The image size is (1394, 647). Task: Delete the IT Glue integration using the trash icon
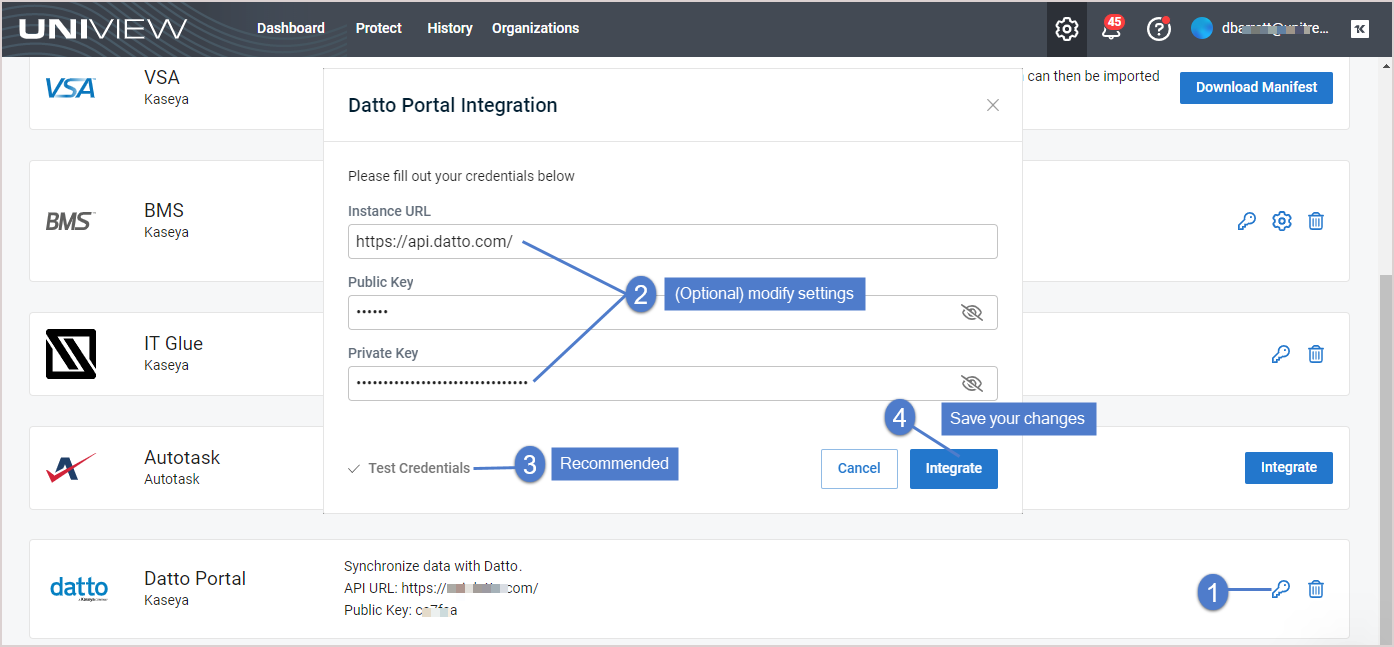[1316, 354]
